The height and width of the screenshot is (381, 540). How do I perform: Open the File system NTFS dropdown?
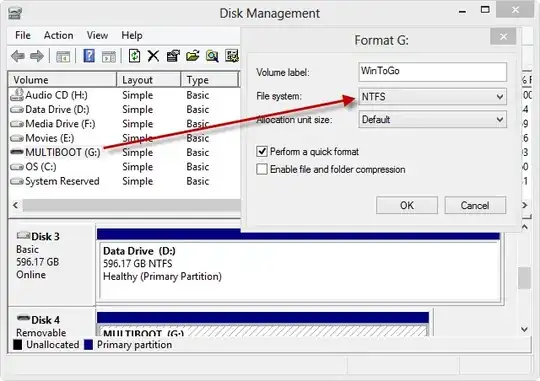click(433, 96)
